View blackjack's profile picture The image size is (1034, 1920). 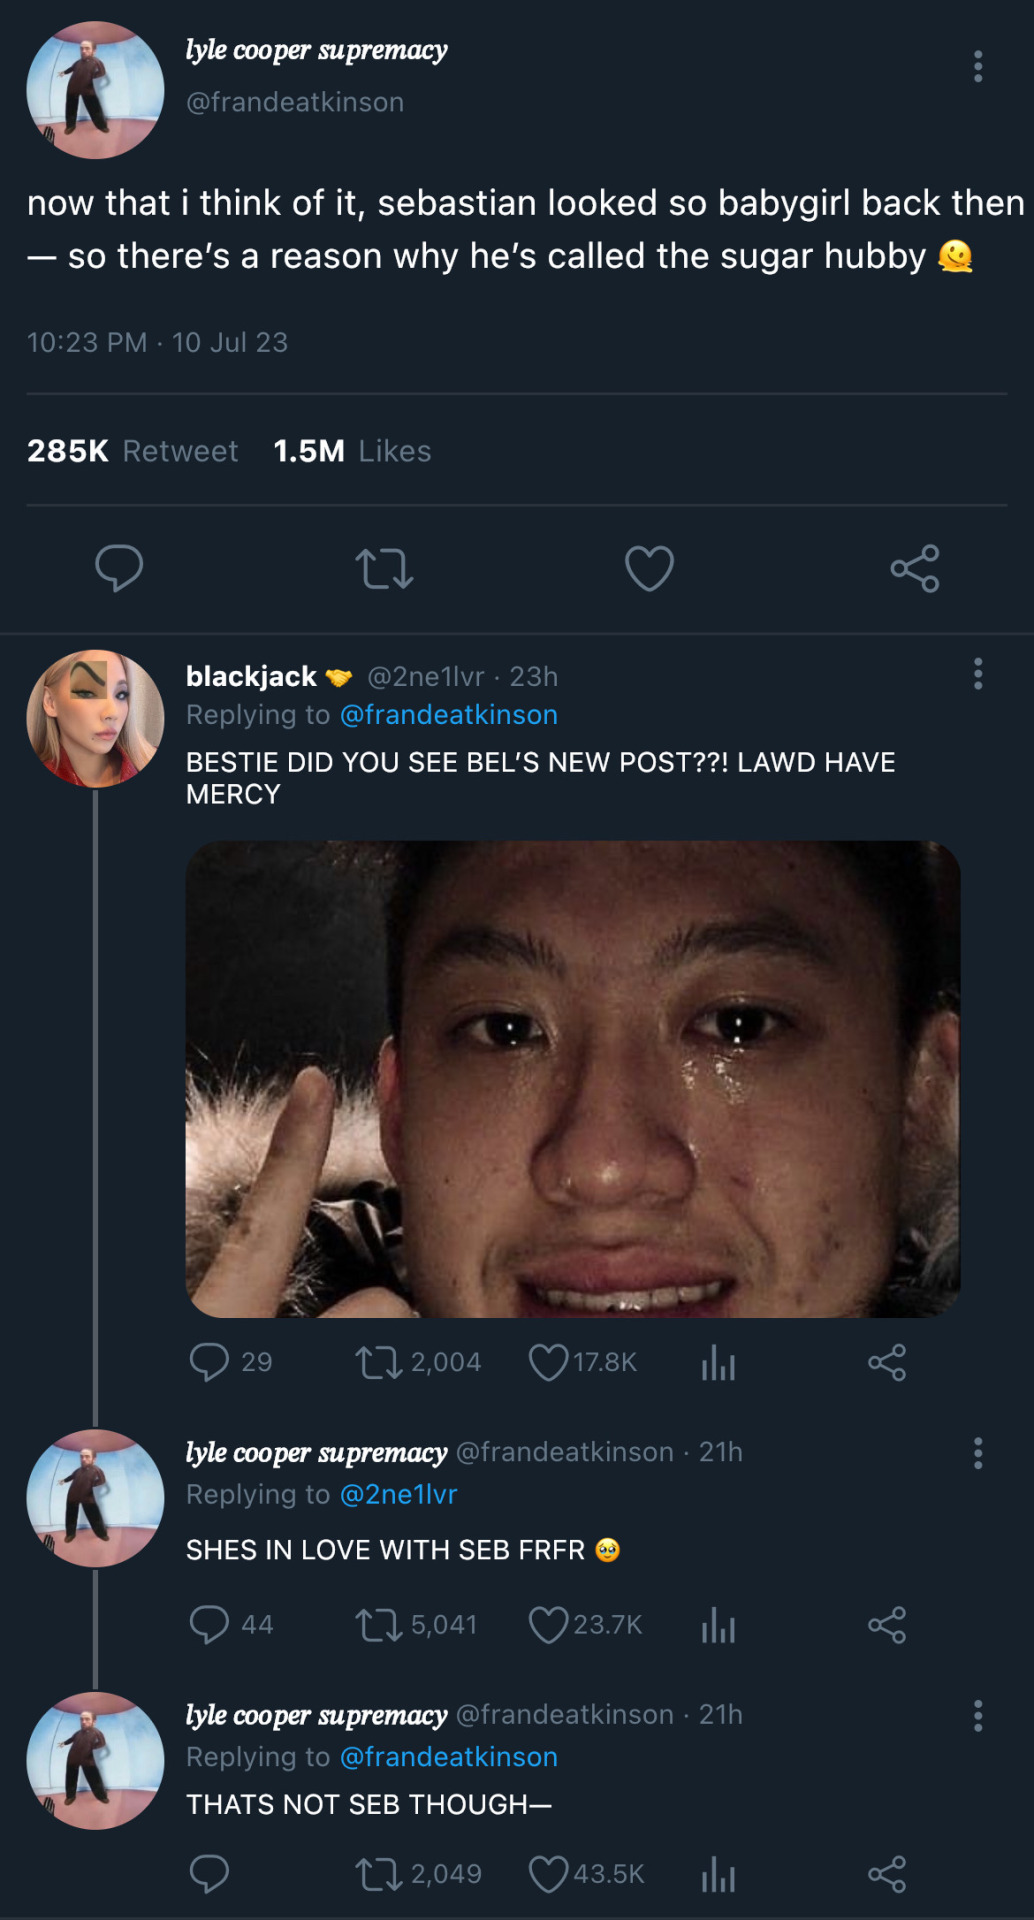point(95,718)
